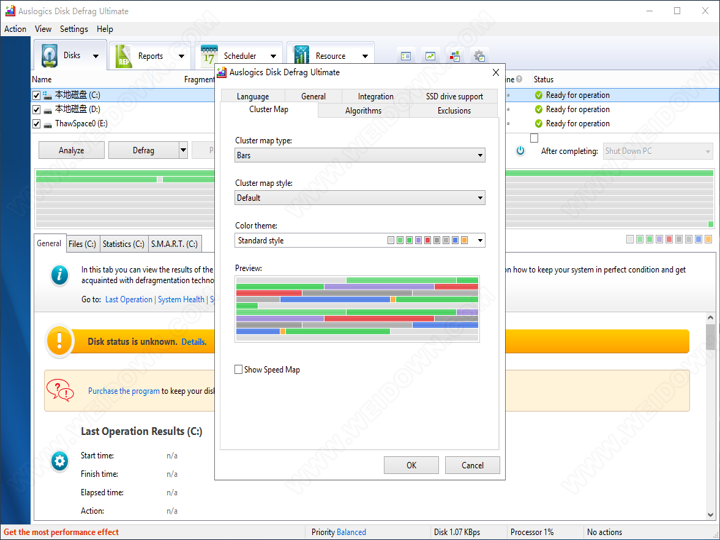Click the Auslogics logo in dialog title bar
The image size is (720, 540).
(222, 72)
